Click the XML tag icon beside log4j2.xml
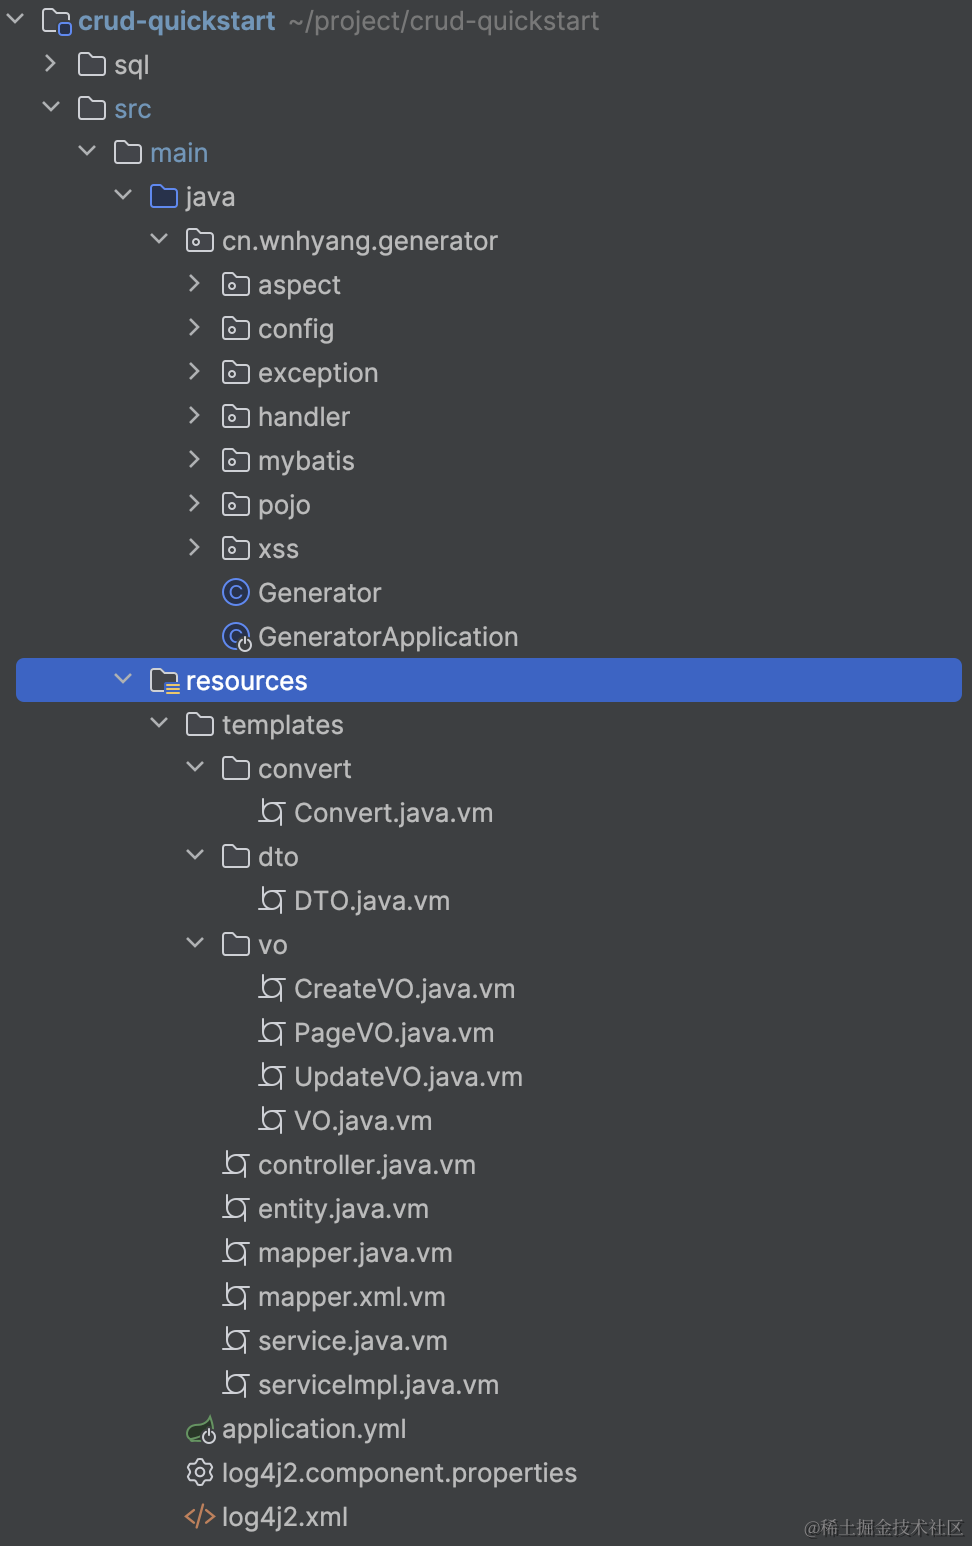Screen dimensions: 972x1546 (200, 1517)
